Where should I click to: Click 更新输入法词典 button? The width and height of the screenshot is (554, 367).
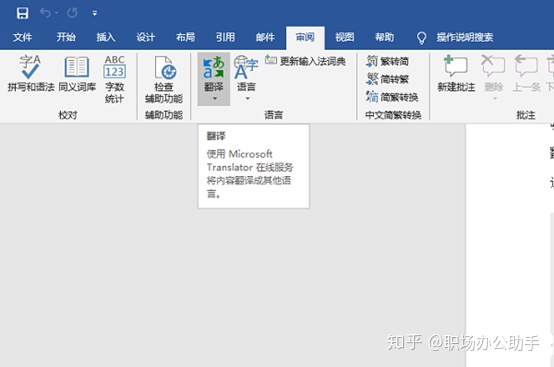coord(305,61)
